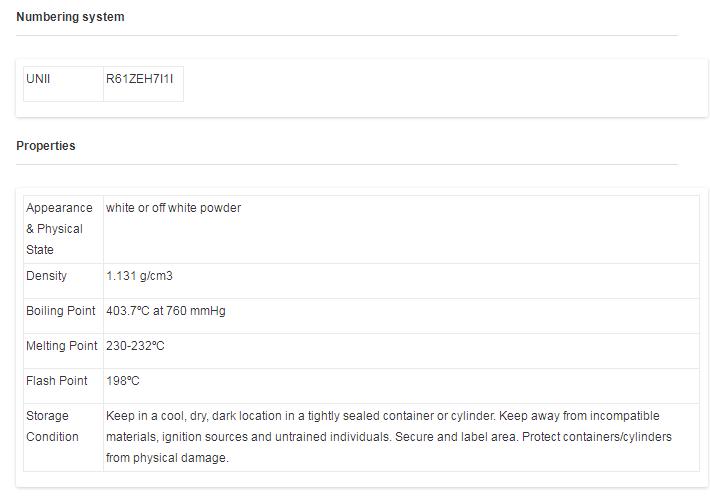The height and width of the screenshot is (498, 710).
Task: Click the white or off white powder value
Action: 173,208
